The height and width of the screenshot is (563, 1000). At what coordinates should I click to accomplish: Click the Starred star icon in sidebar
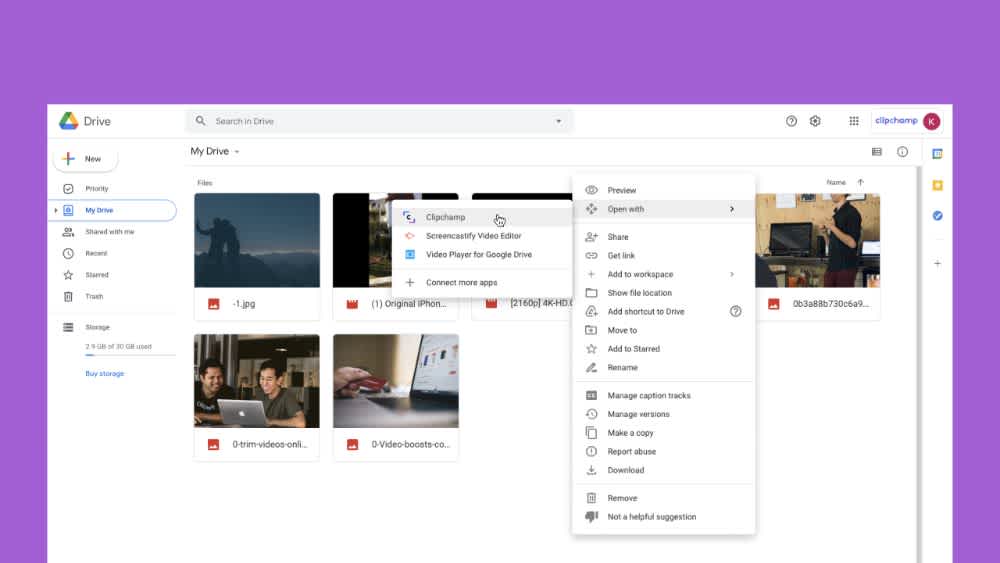tap(68, 275)
